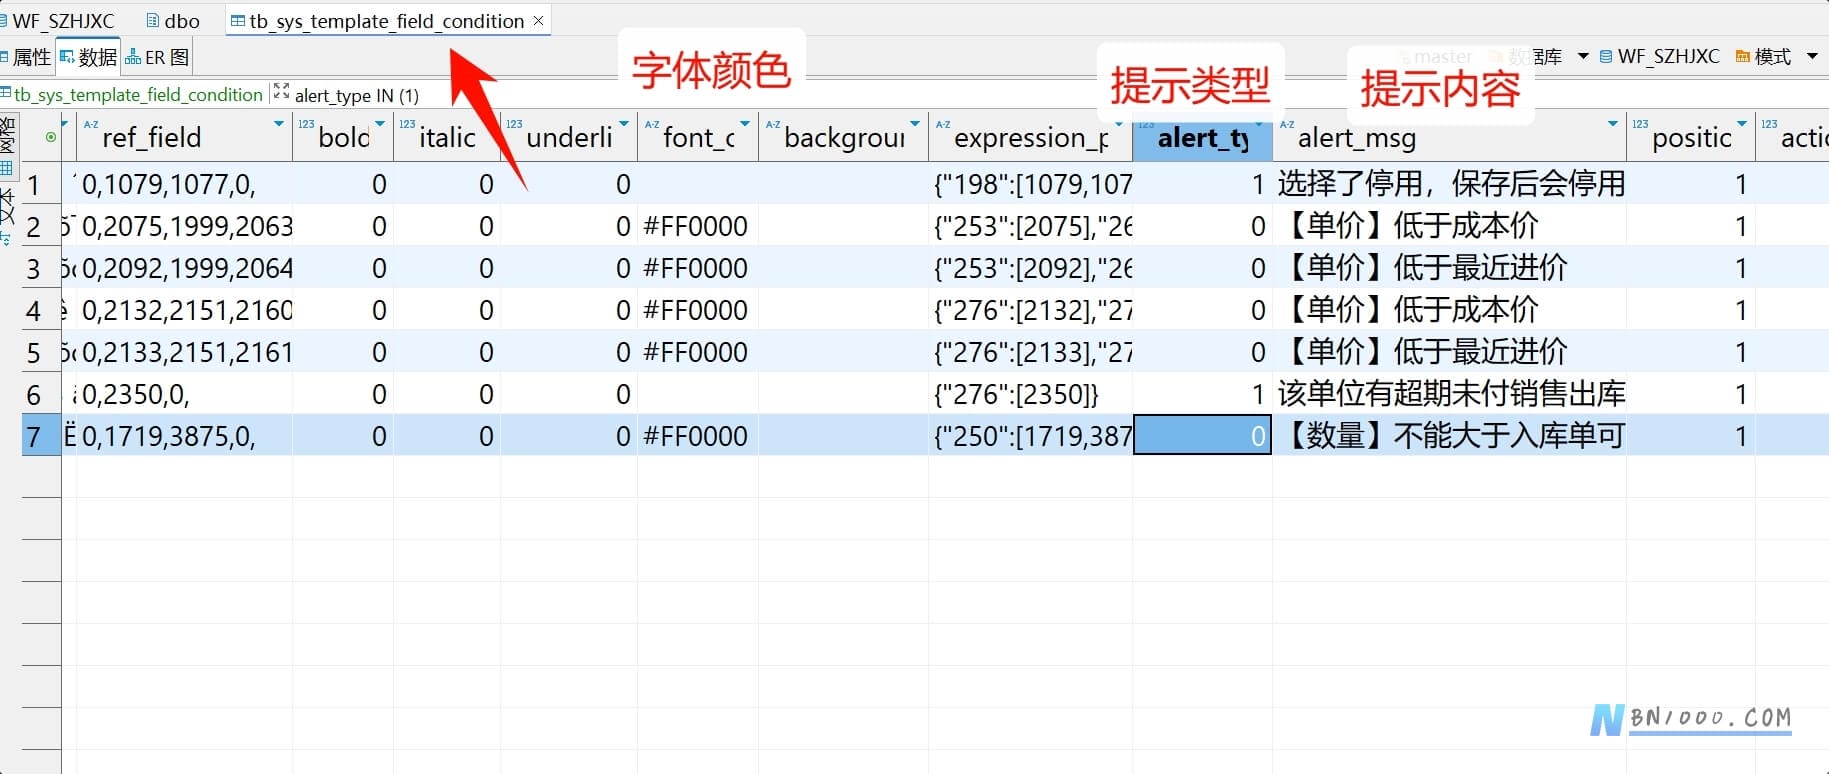The image size is (1829, 774).
Task: Open the font_c column filter dropdown
Action: click(745, 124)
